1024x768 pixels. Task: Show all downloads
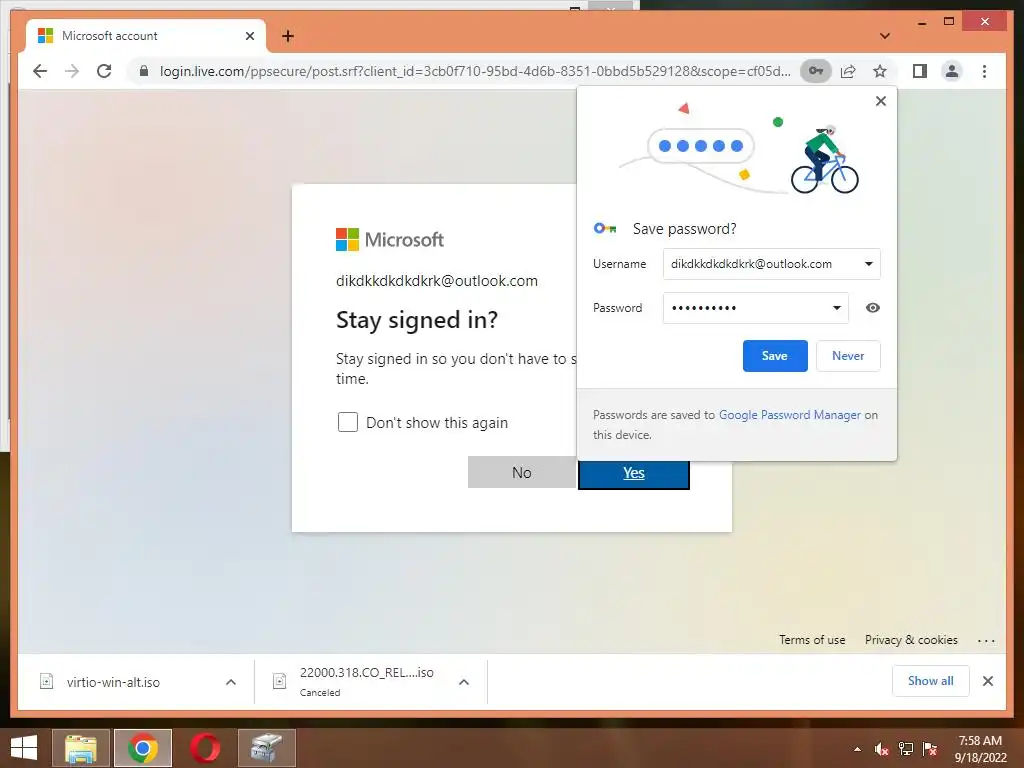931,681
